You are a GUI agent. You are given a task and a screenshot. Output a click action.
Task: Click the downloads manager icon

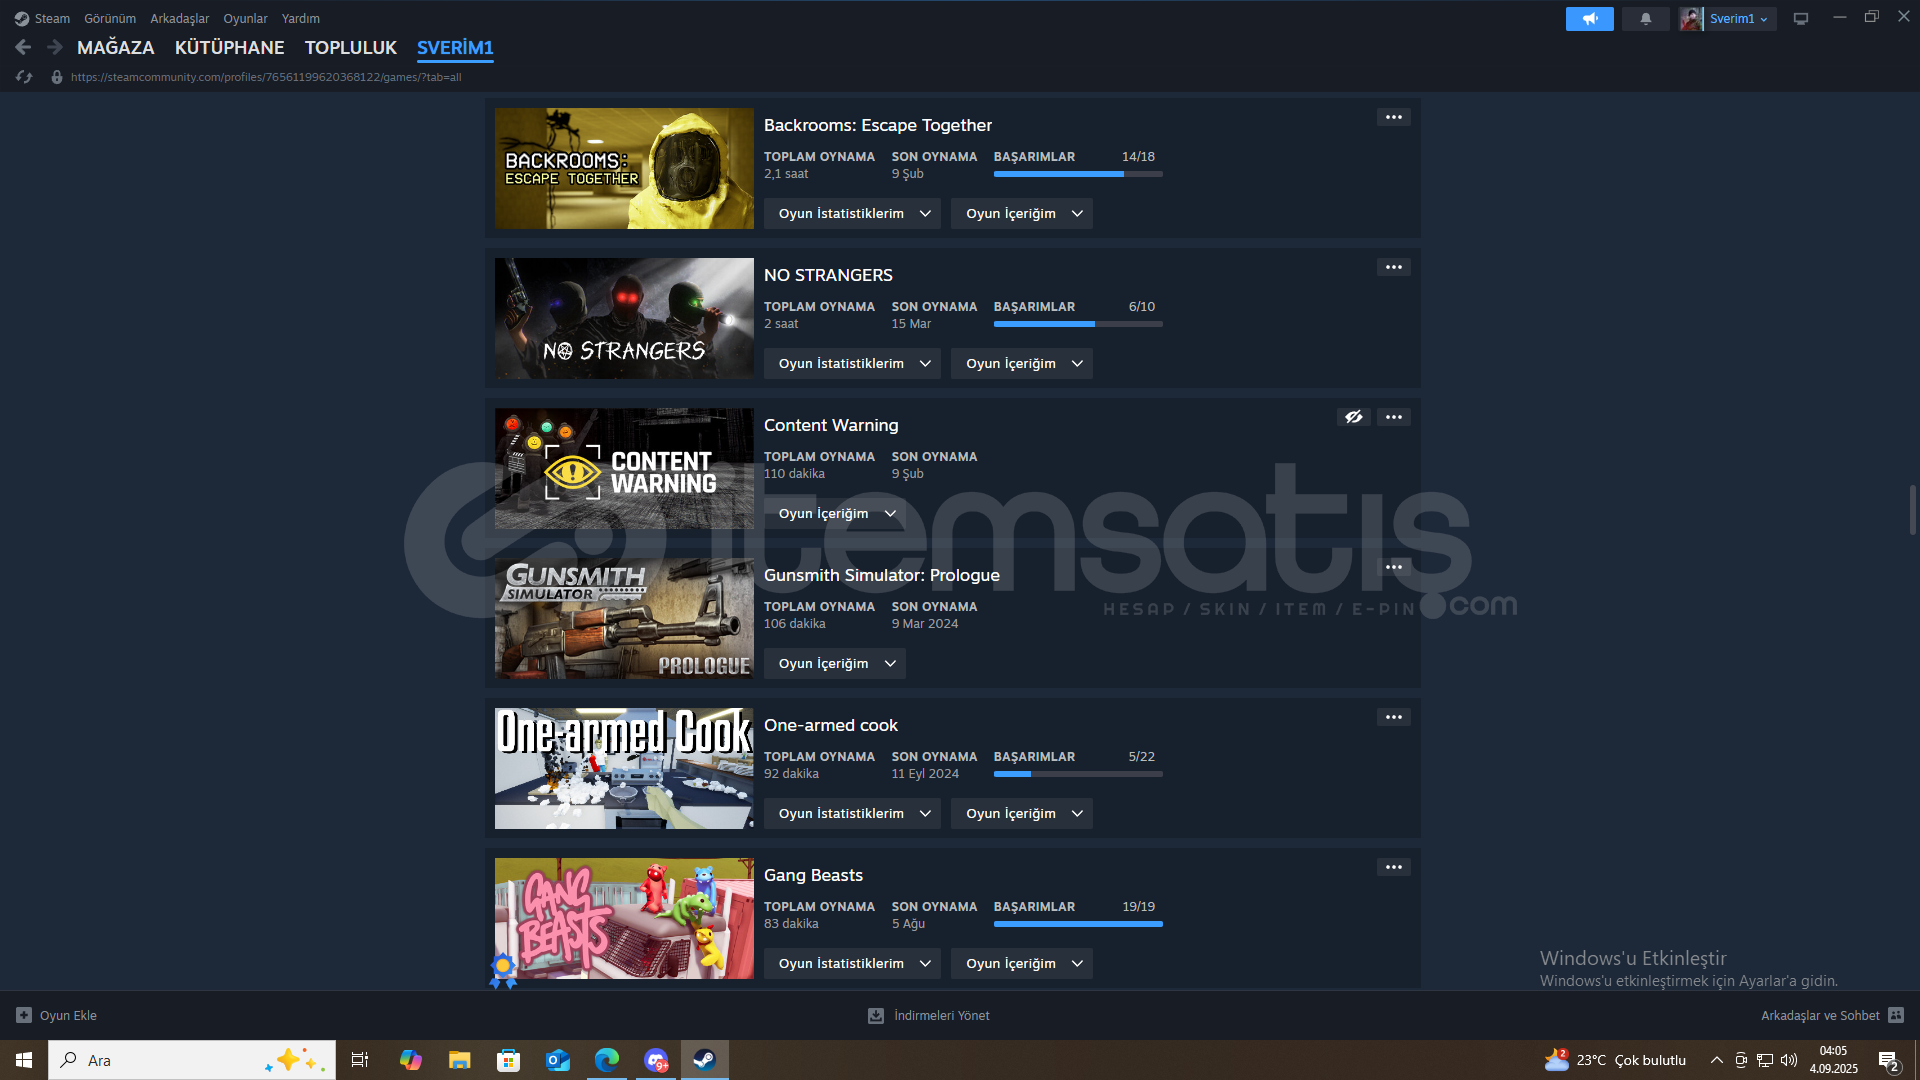[x=876, y=1015]
